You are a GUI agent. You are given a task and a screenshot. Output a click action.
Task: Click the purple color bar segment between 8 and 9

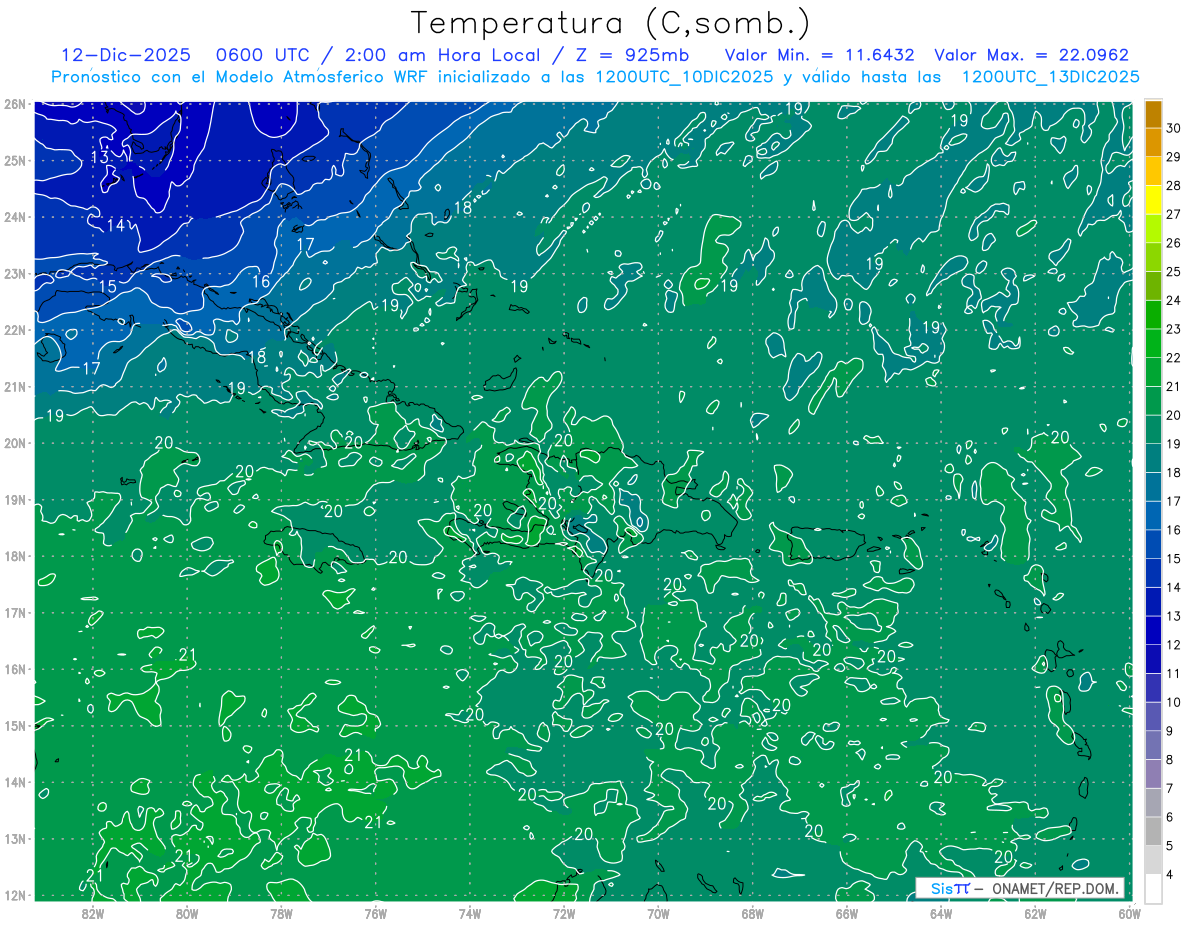coord(1153,745)
